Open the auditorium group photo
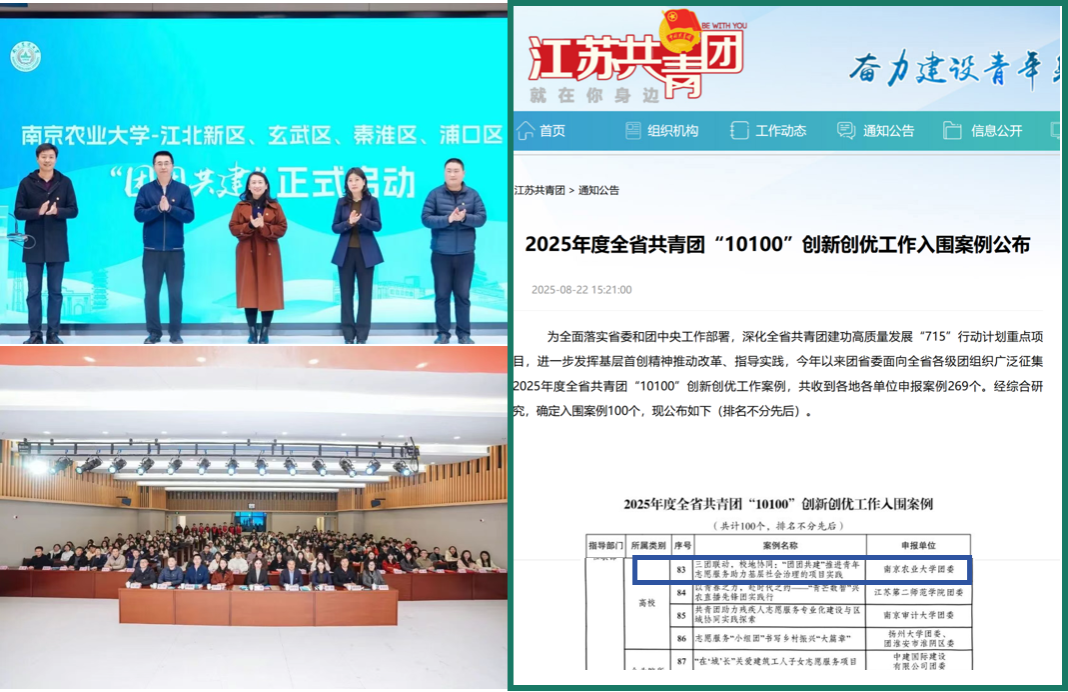This screenshot has width=1068, height=692. click(254, 515)
